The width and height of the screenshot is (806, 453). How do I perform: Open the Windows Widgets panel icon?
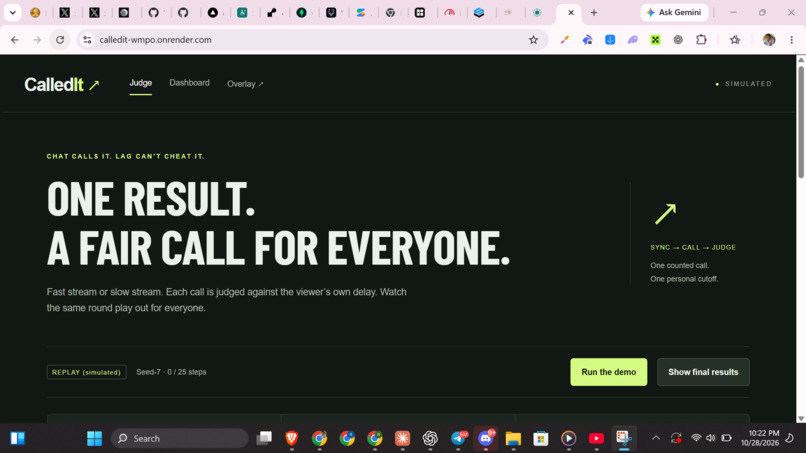tap(17, 438)
